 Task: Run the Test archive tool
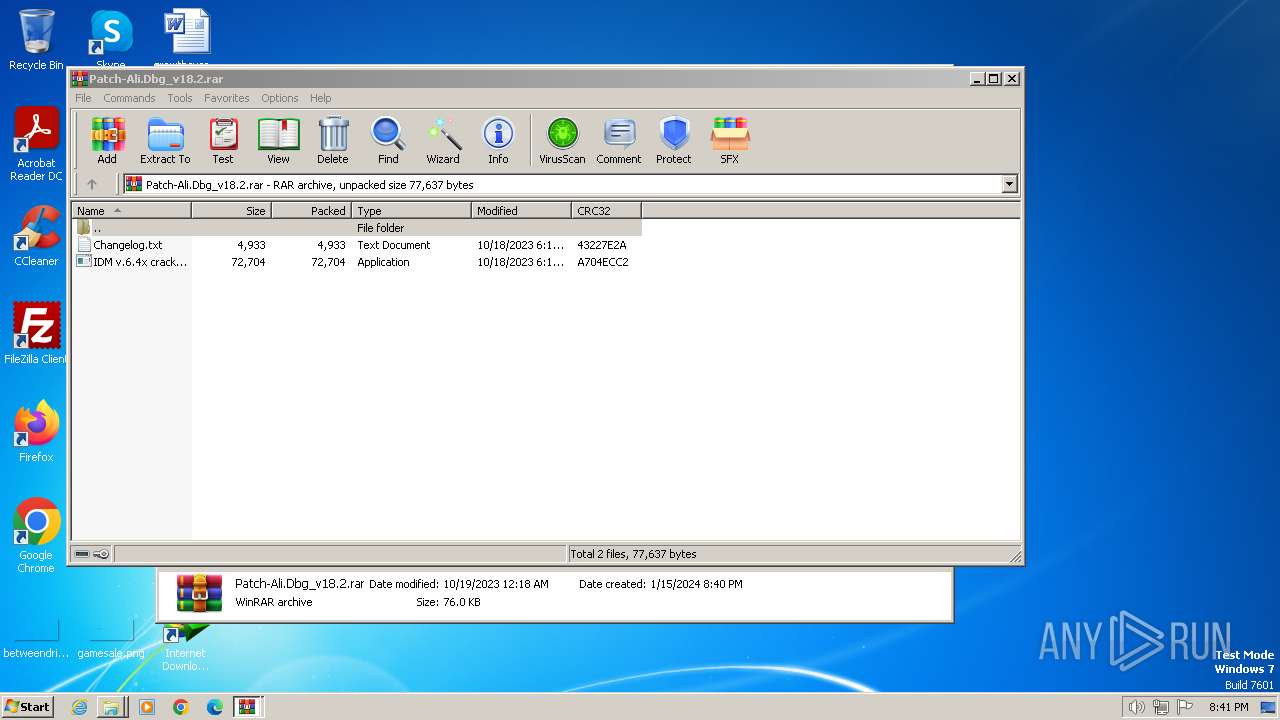pos(223,141)
